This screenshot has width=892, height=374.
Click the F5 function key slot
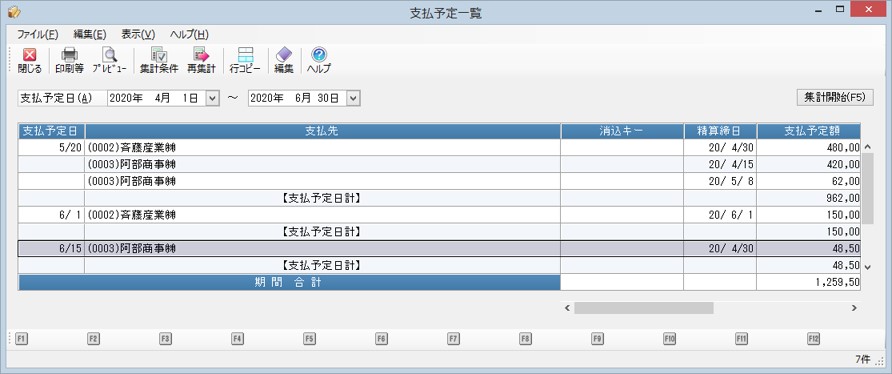click(309, 338)
